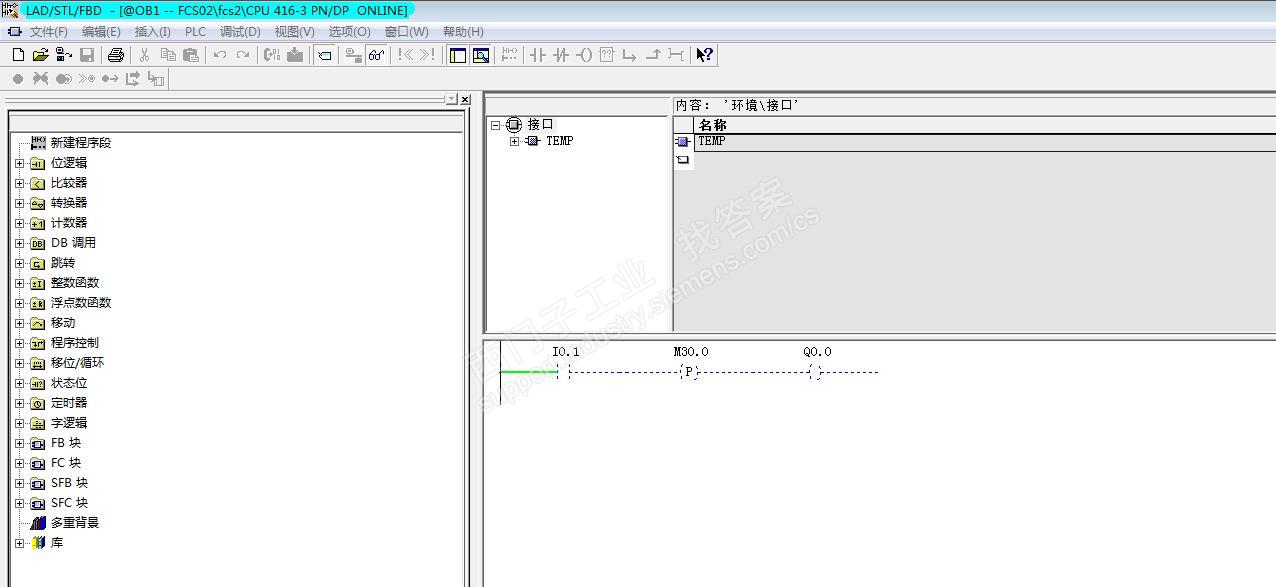Go to next error icon
The width and height of the screenshot is (1276, 587).
coord(428,55)
